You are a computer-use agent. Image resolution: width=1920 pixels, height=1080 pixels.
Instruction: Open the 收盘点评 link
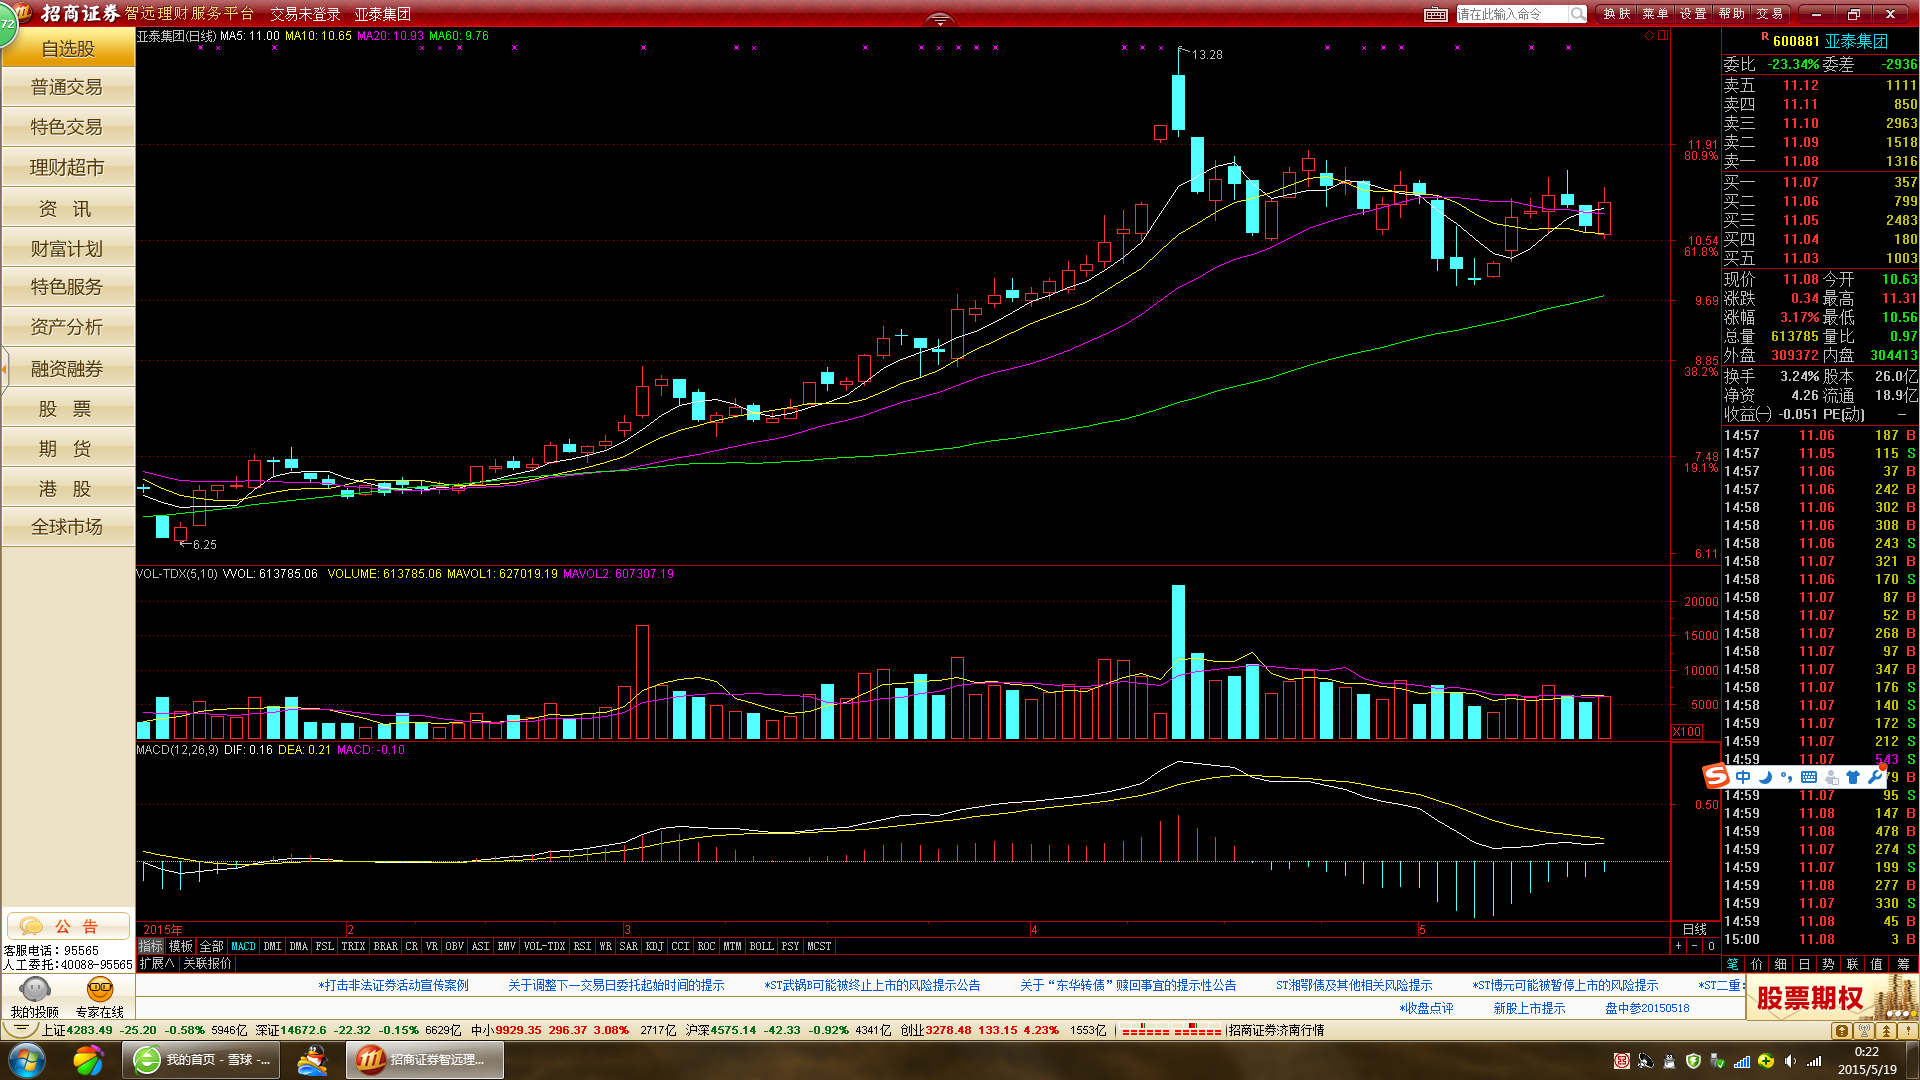tap(1427, 1008)
